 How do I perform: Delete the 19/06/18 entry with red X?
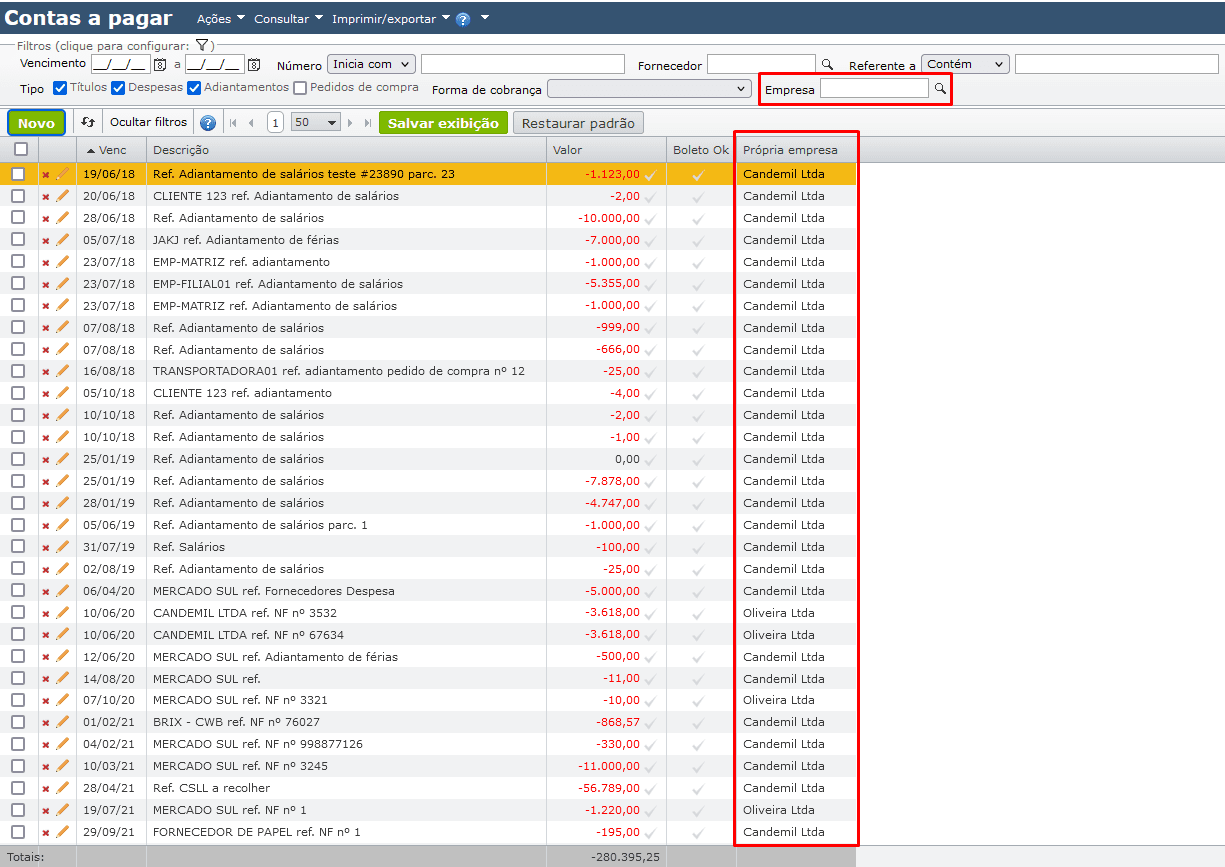pos(45,175)
